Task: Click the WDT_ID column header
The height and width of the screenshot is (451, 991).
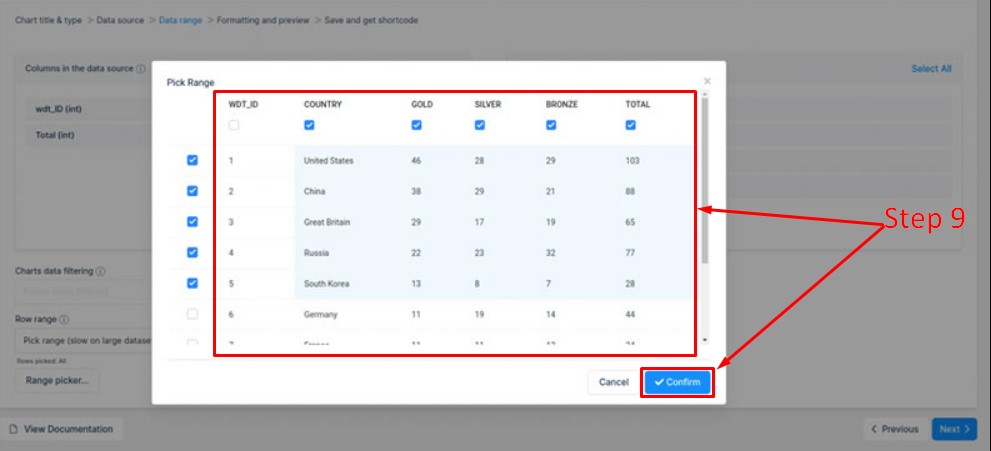Action: click(243, 104)
